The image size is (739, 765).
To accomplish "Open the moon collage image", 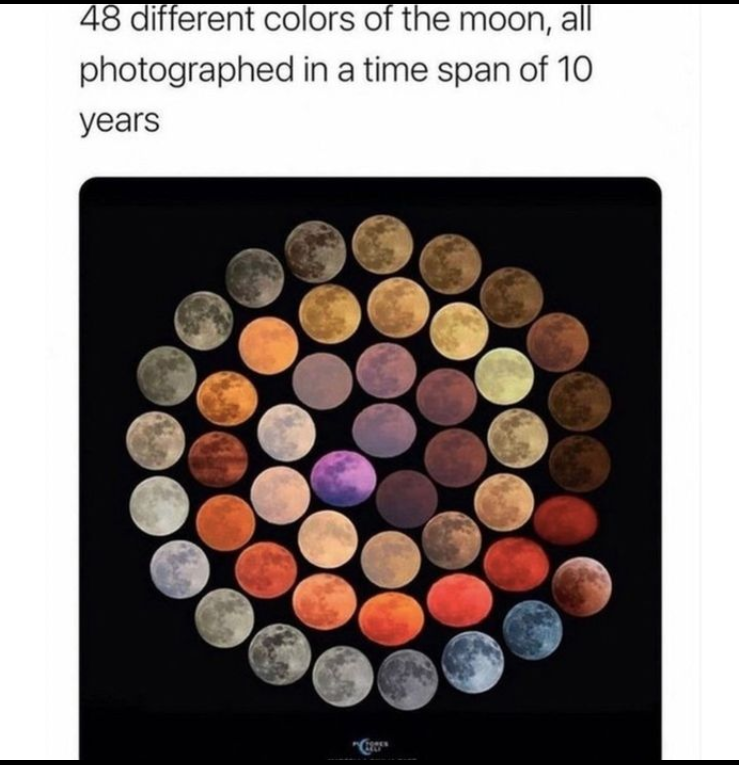I will (x=370, y=467).
